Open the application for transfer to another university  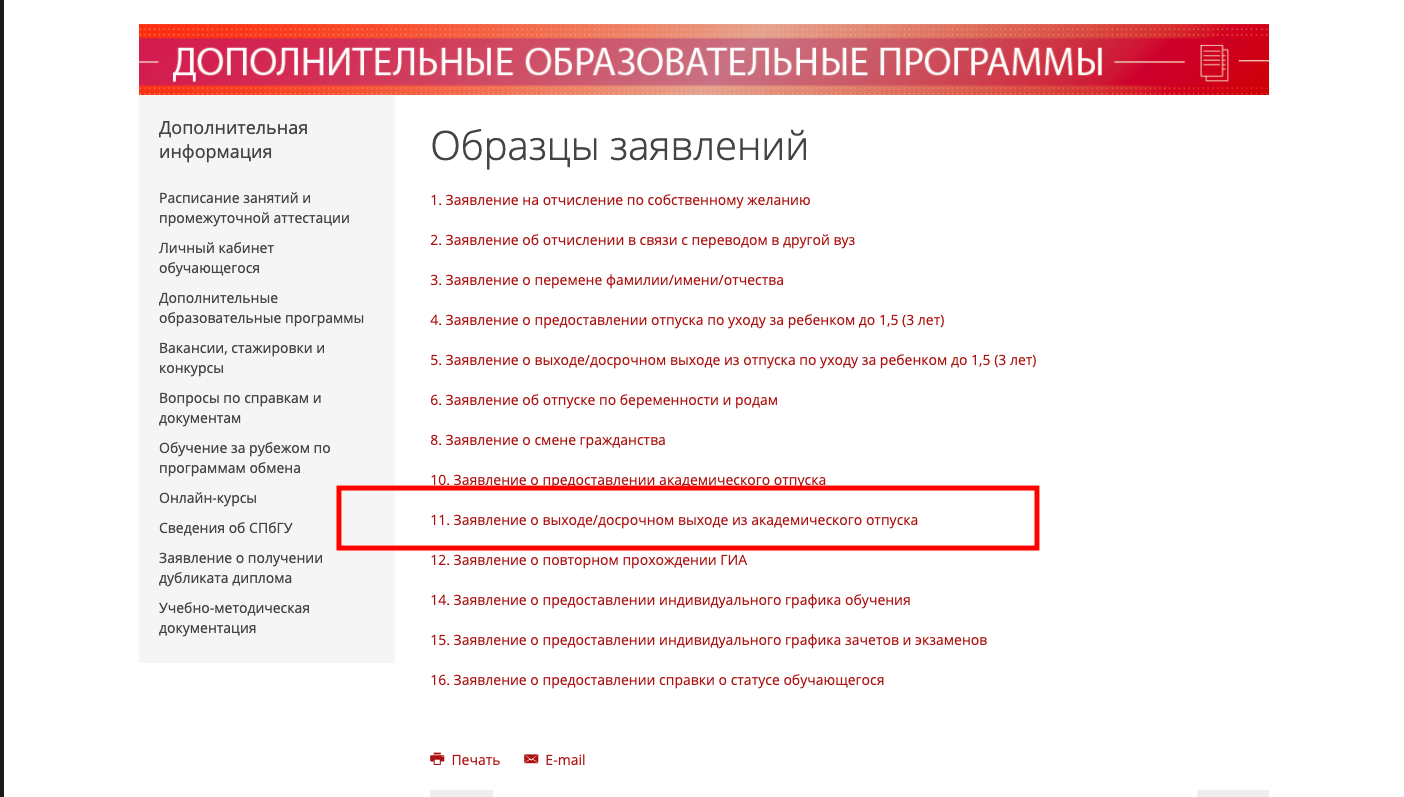click(642, 240)
